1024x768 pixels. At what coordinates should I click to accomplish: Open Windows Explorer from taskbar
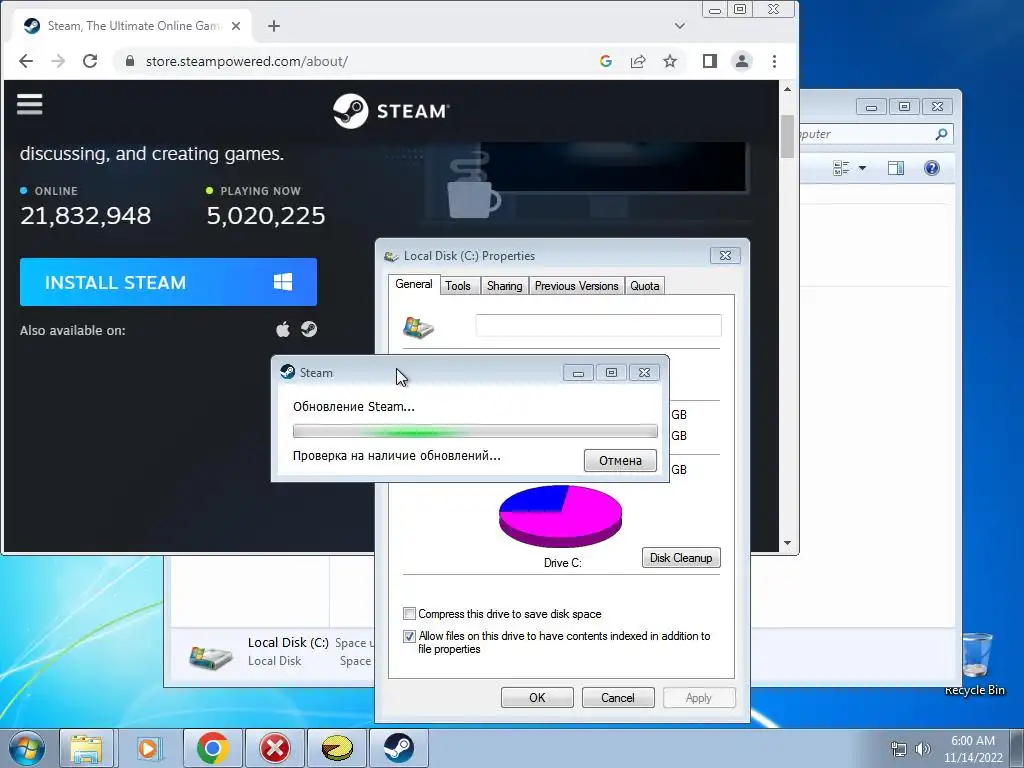[86, 748]
